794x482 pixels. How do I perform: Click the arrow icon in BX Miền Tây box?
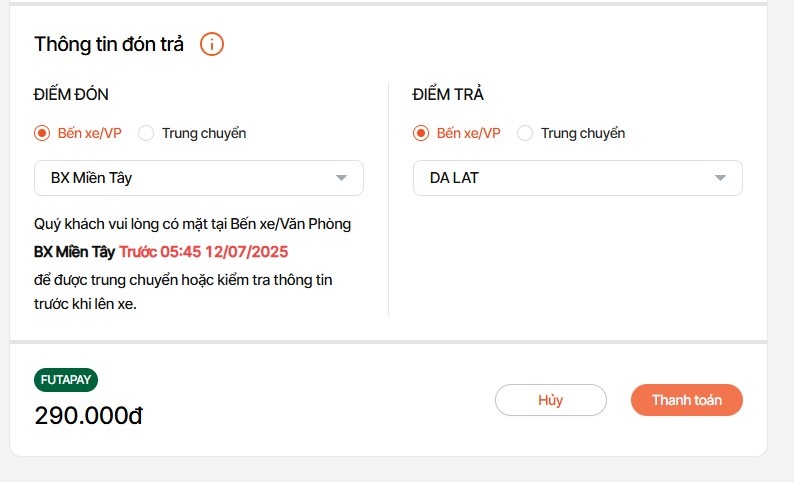pos(341,178)
